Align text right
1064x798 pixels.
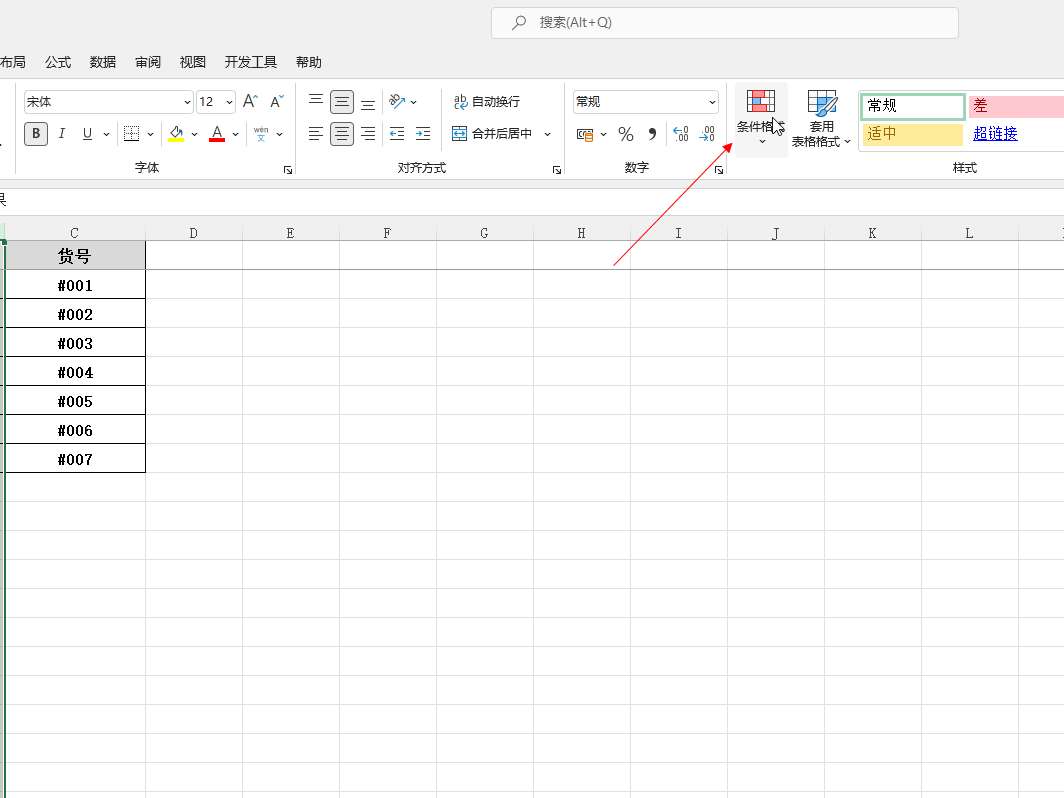click(x=368, y=134)
